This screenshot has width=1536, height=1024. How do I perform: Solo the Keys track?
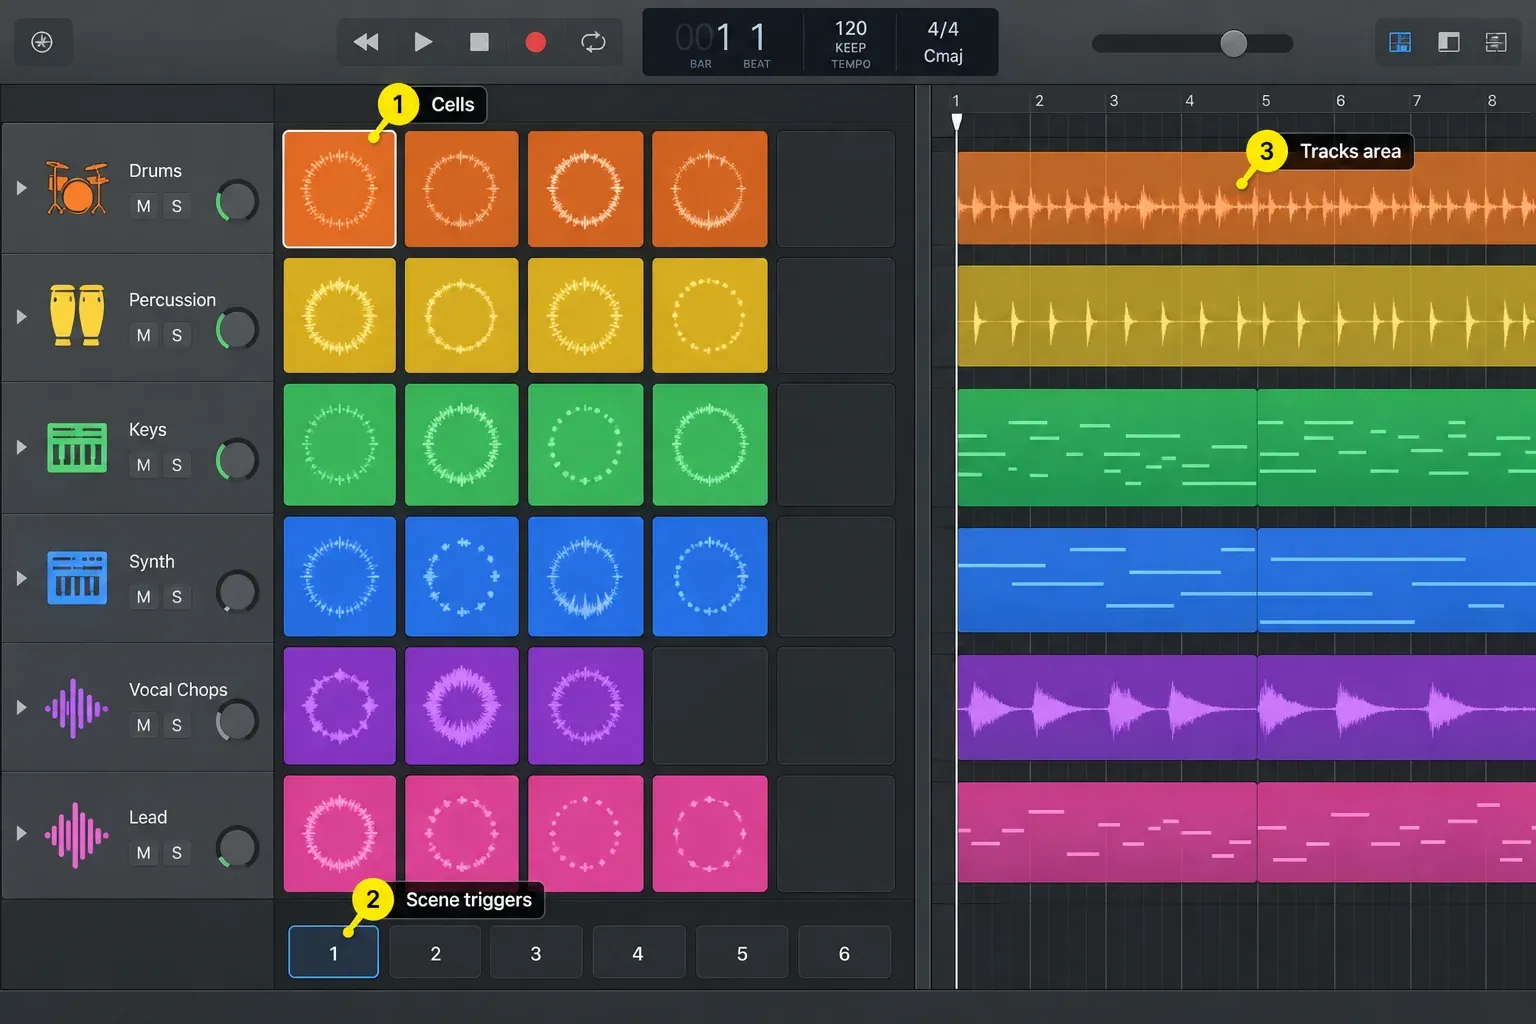pyautogui.click(x=177, y=465)
